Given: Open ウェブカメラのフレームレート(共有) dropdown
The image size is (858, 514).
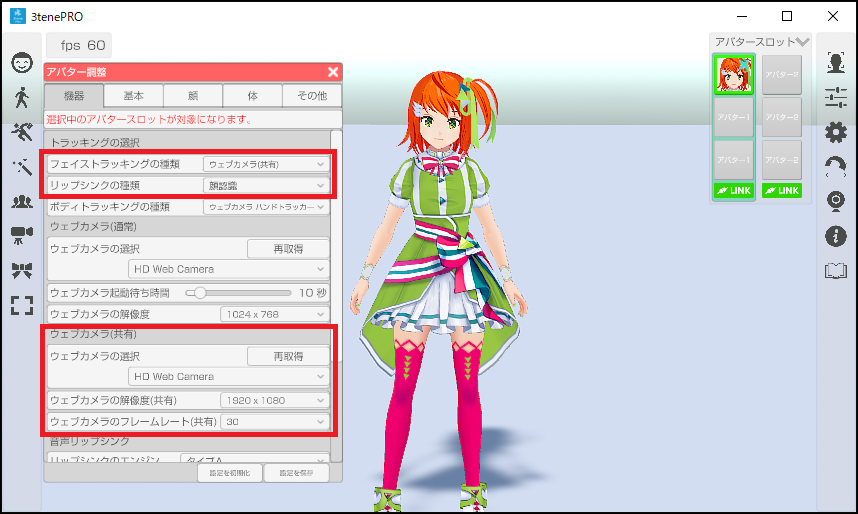Looking at the screenshot, I should [275, 421].
